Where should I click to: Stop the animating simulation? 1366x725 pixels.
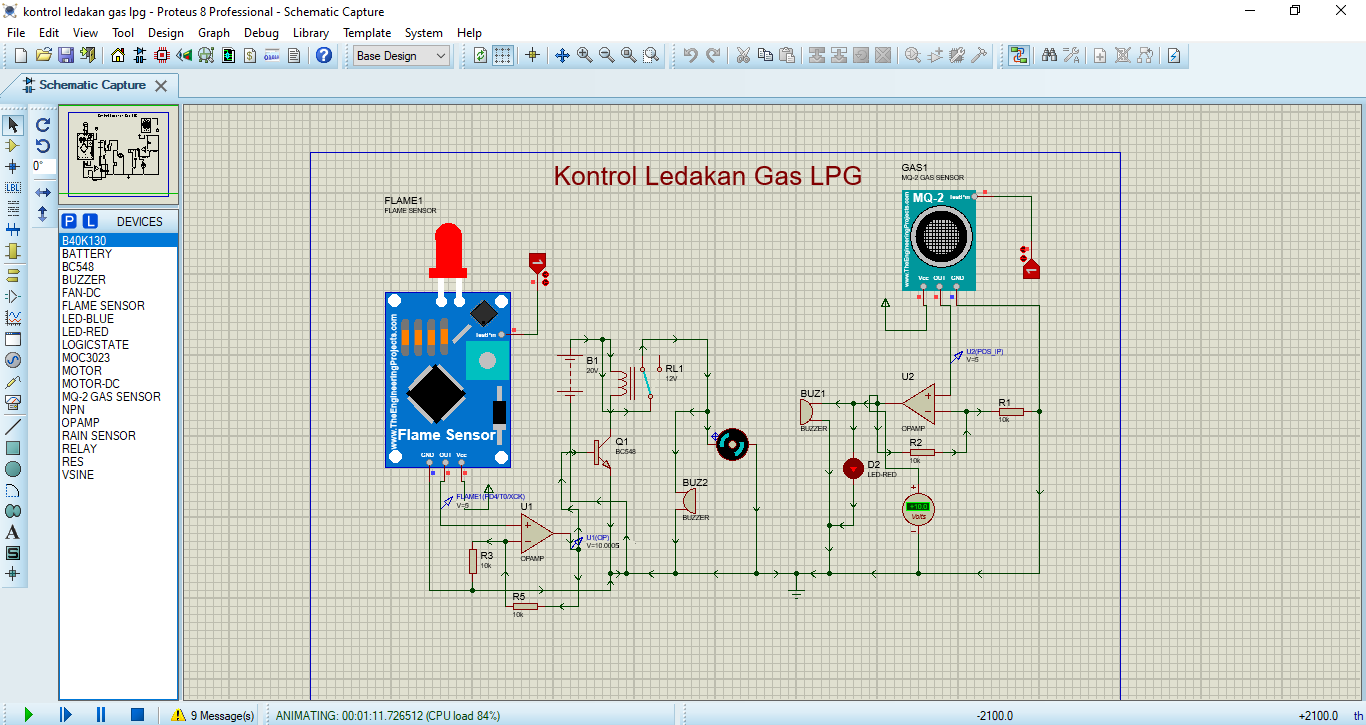(136, 713)
